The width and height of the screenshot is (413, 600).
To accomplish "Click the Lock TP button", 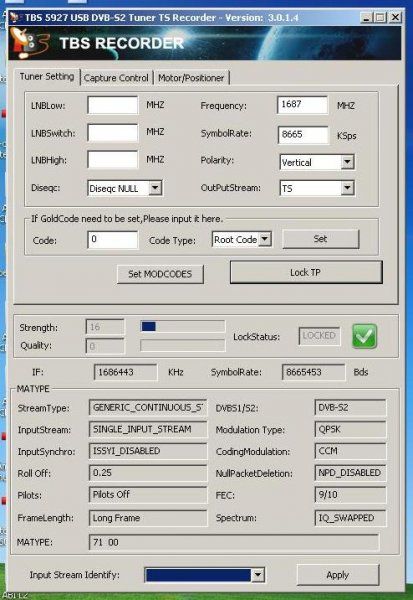I will (306, 272).
